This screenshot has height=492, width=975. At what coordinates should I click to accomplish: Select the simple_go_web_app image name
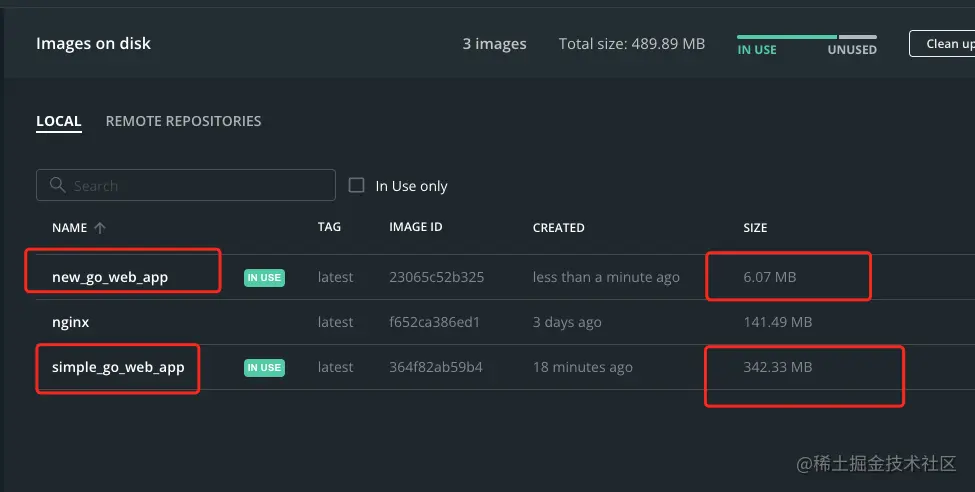tap(118, 367)
